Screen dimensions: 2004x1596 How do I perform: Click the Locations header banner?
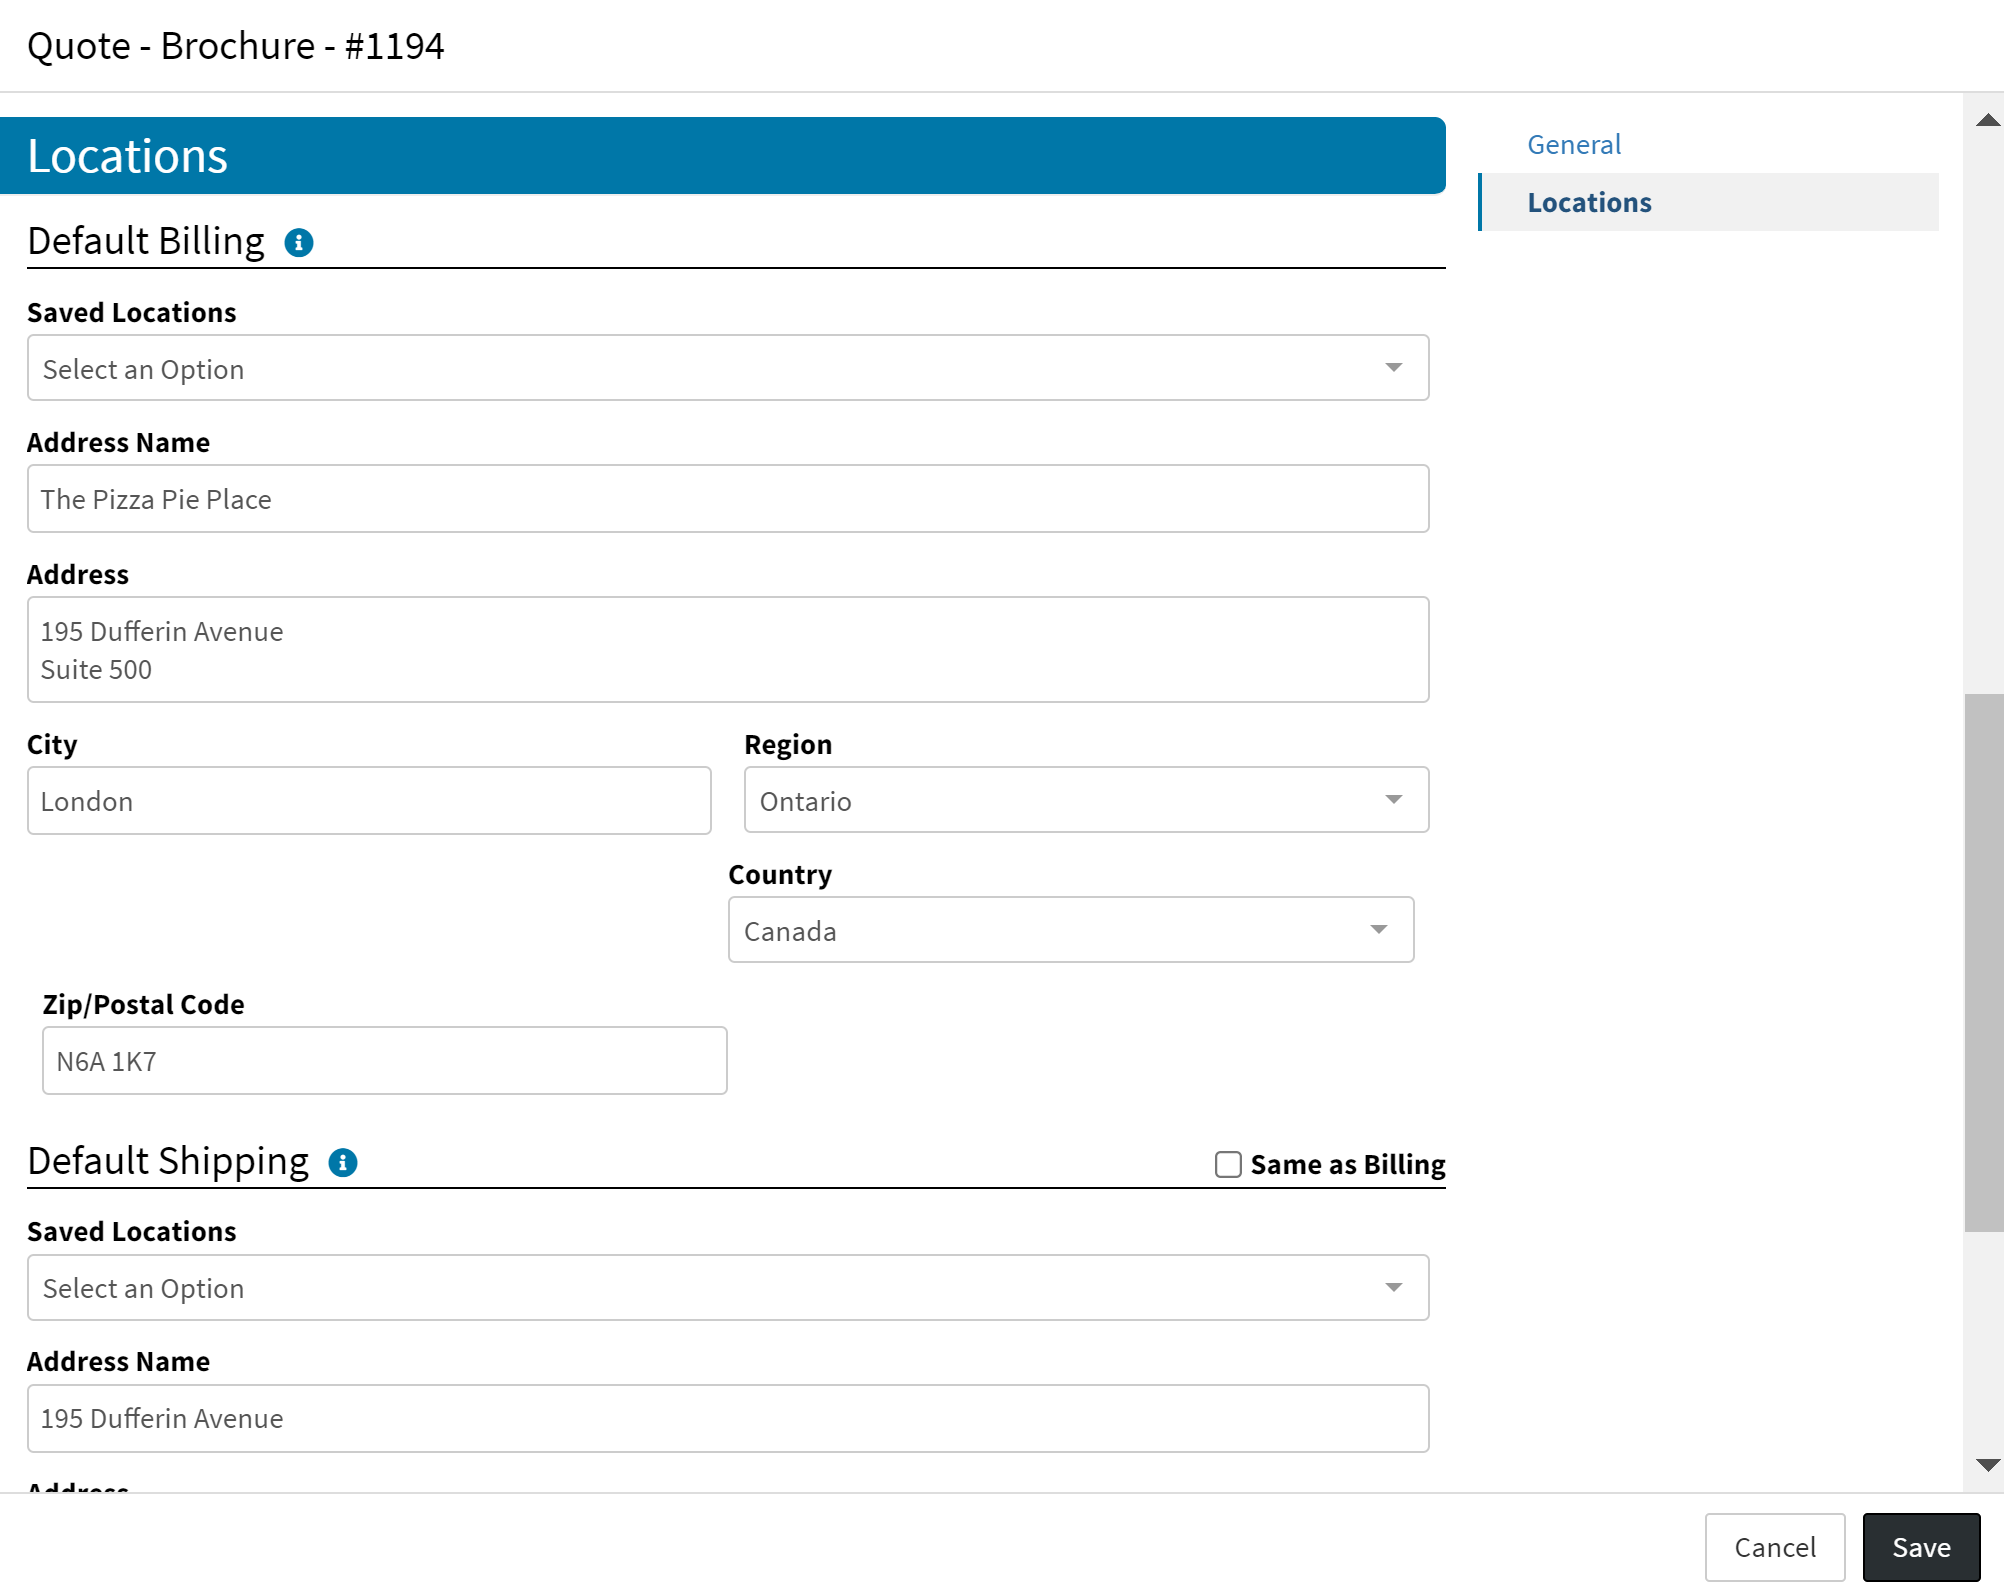(721, 156)
